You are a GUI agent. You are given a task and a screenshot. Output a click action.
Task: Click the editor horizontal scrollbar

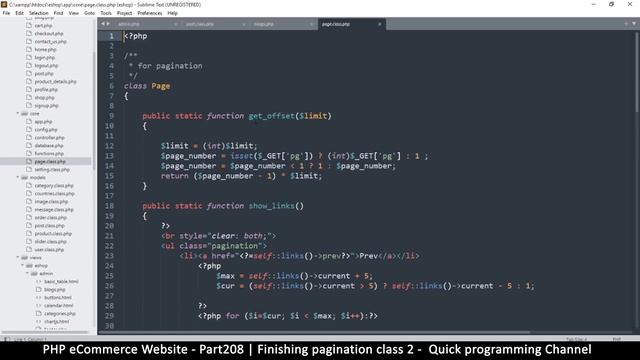point(314,332)
